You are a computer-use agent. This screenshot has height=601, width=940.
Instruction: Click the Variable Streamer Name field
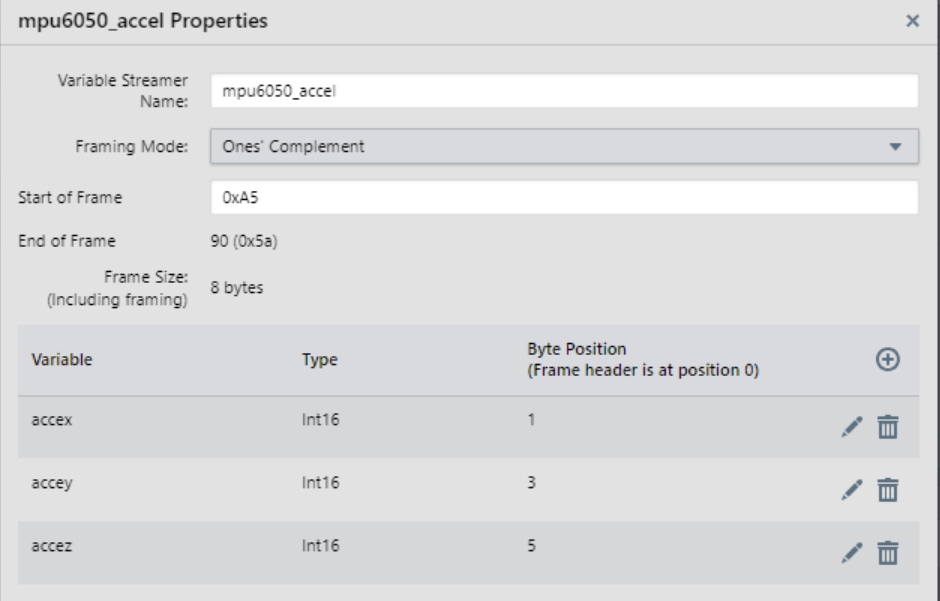pyautogui.click(x=564, y=91)
